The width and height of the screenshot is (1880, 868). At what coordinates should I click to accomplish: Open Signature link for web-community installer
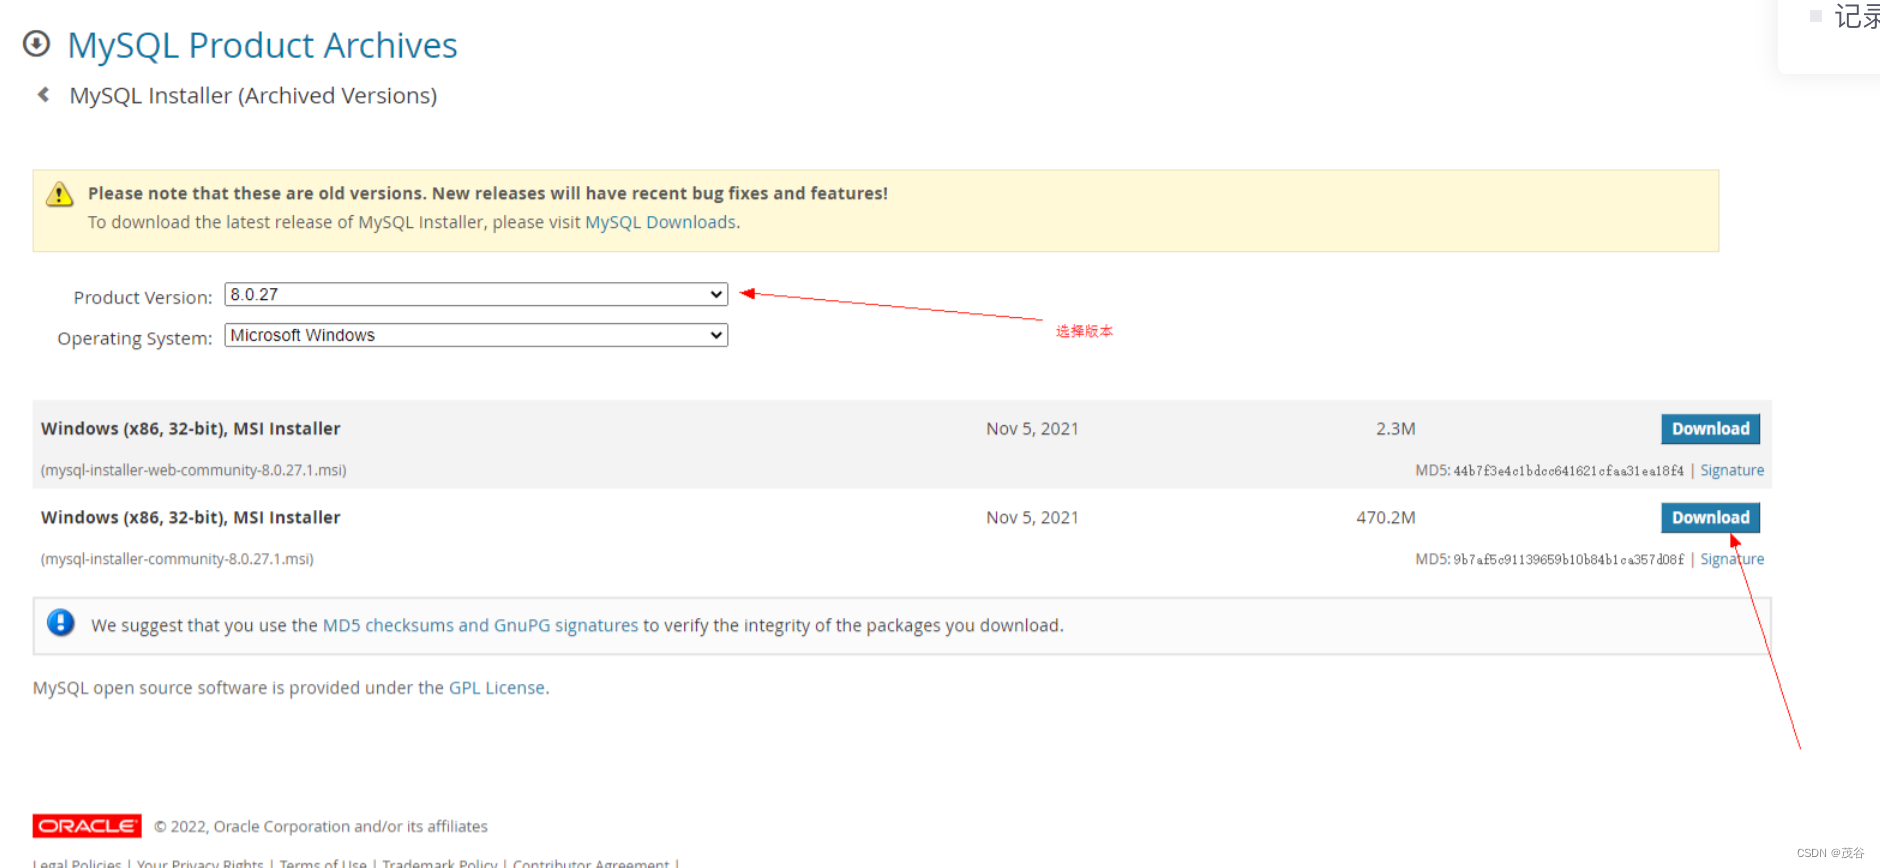pos(1732,470)
